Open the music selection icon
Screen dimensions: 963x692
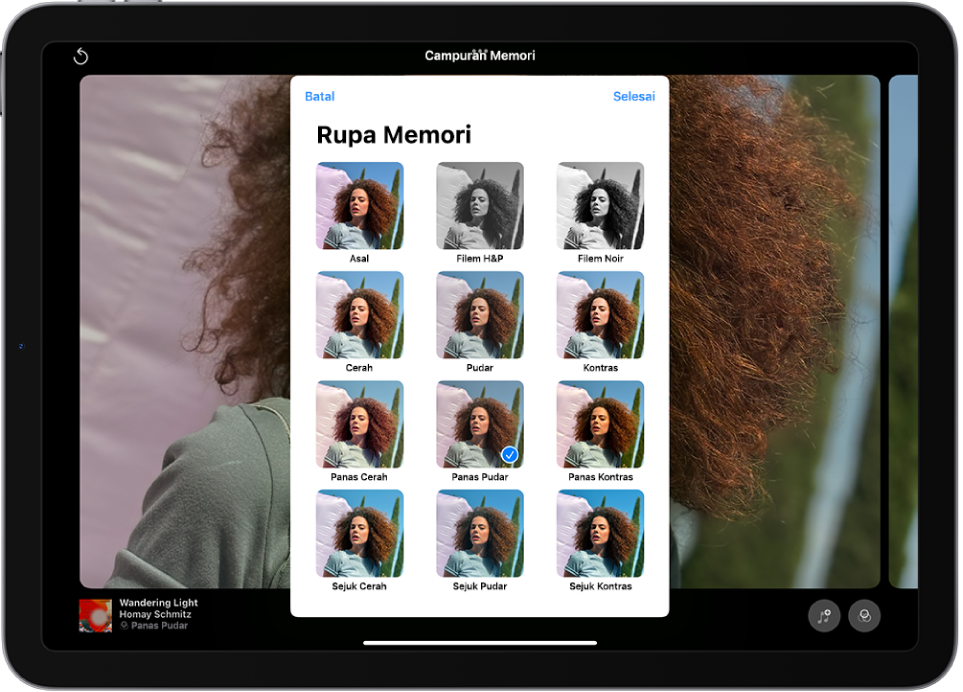pos(824,616)
